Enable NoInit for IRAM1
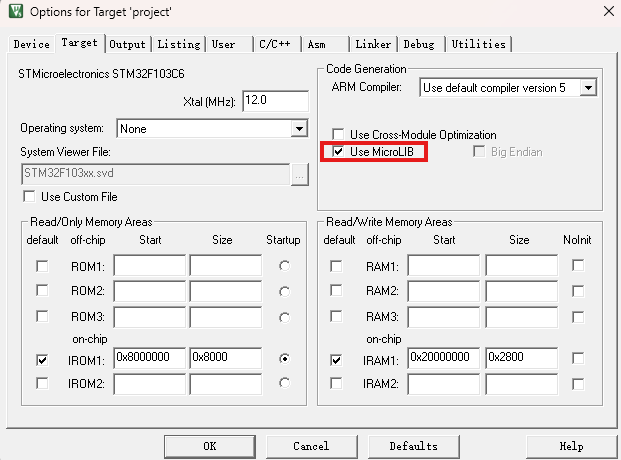 [578, 358]
